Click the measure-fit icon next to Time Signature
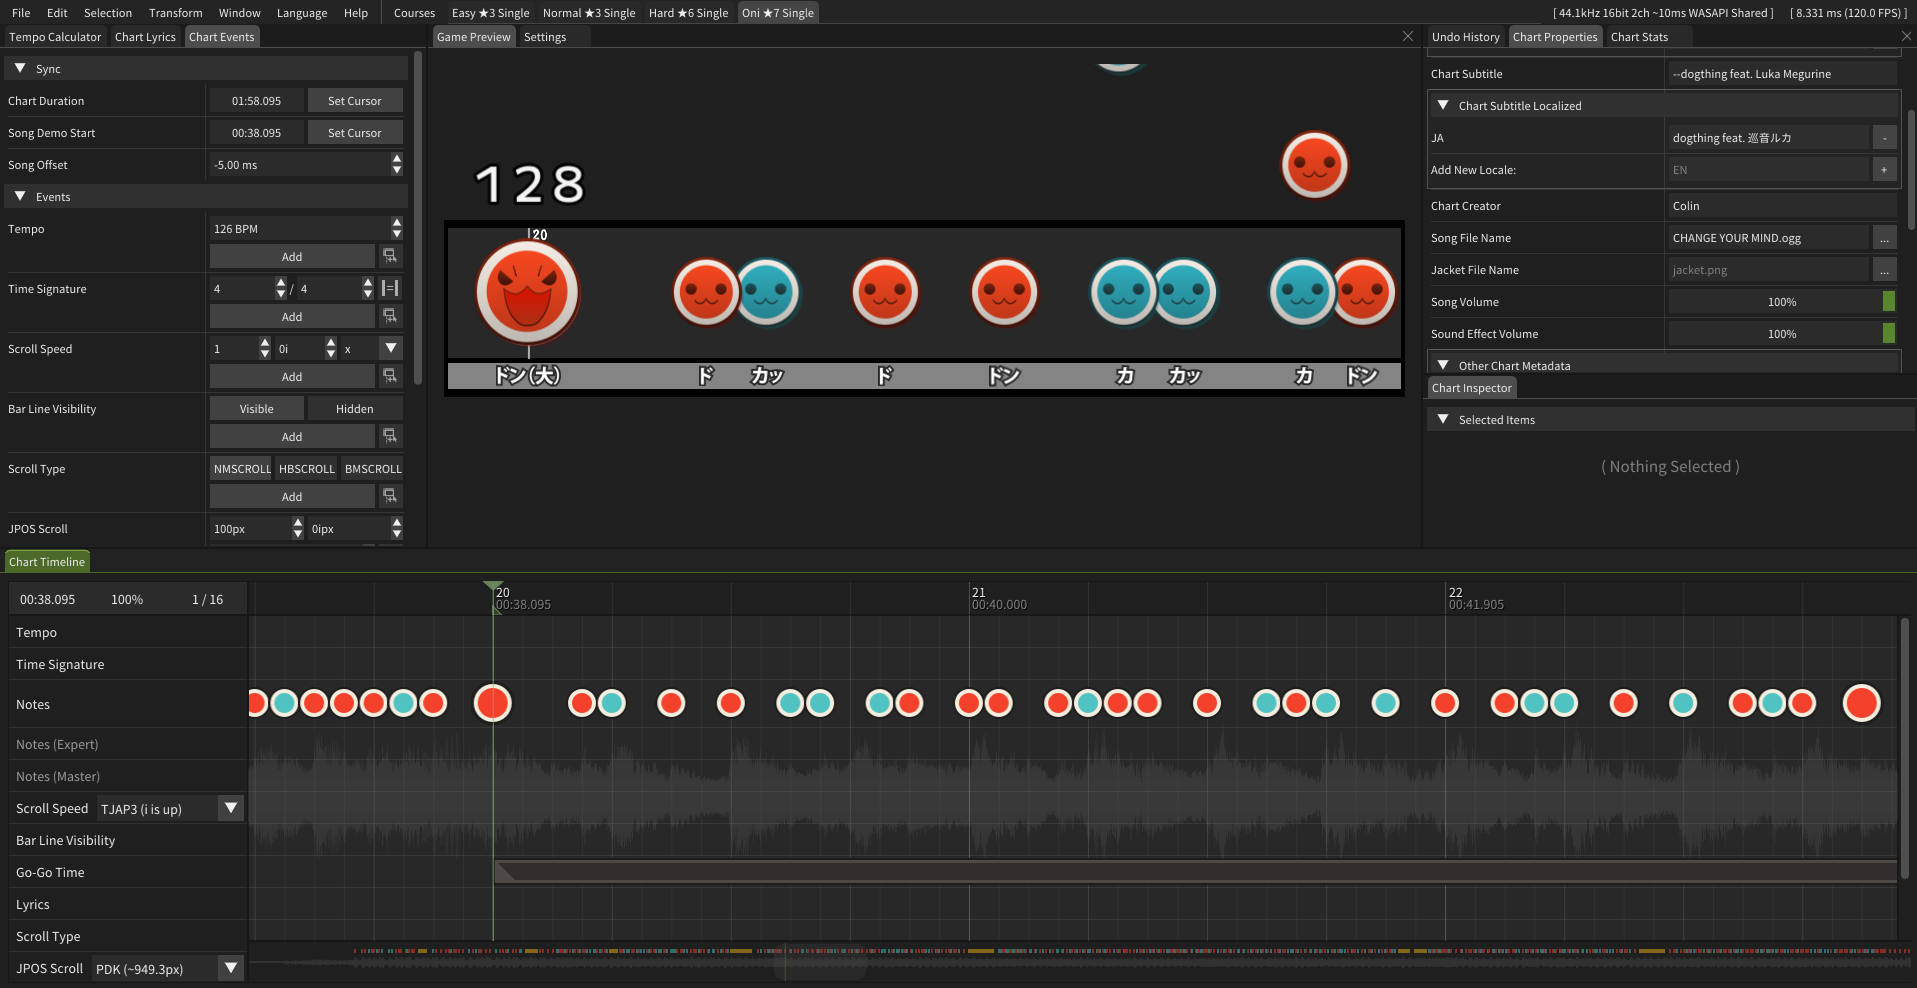Image resolution: width=1917 pixels, height=988 pixels. pos(391,288)
